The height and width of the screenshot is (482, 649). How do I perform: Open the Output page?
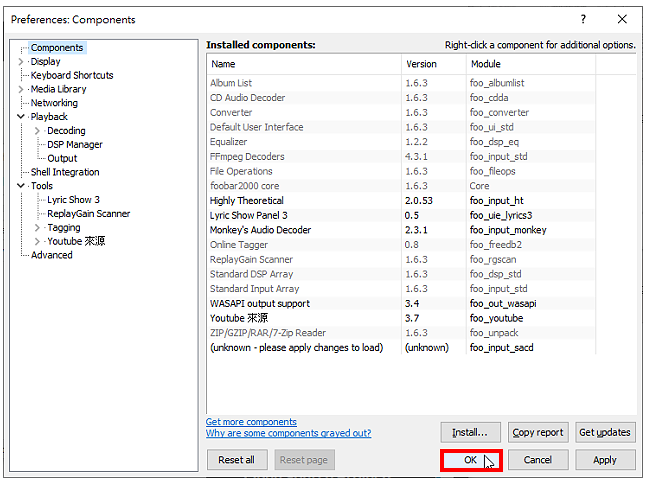[x=62, y=158]
